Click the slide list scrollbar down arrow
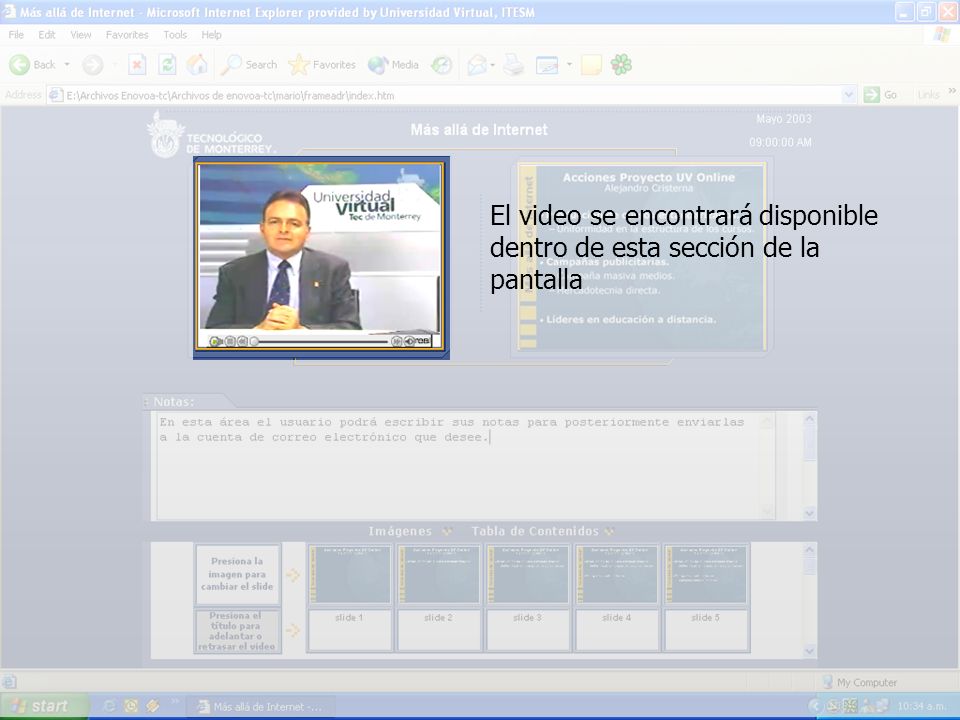Image resolution: width=960 pixels, height=720 pixels. (809, 651)
